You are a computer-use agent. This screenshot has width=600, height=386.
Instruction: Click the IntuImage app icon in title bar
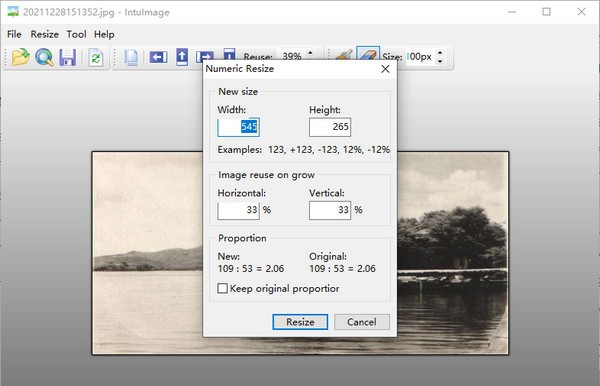click(13, 12)
